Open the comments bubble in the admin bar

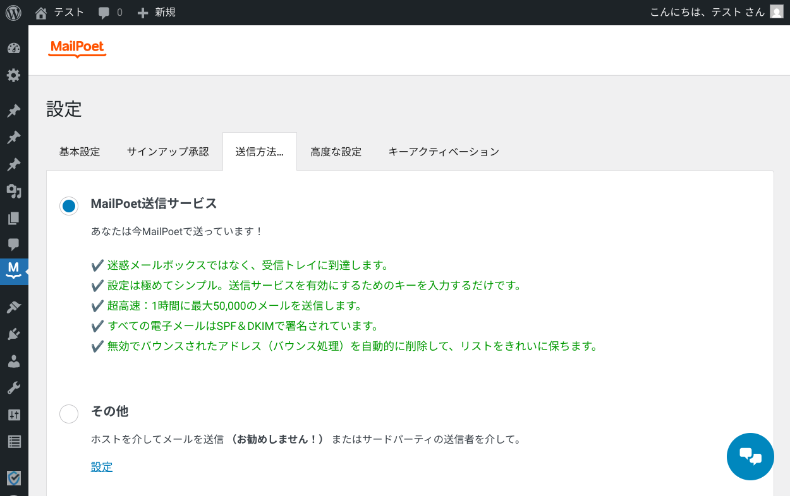(110, 12)
